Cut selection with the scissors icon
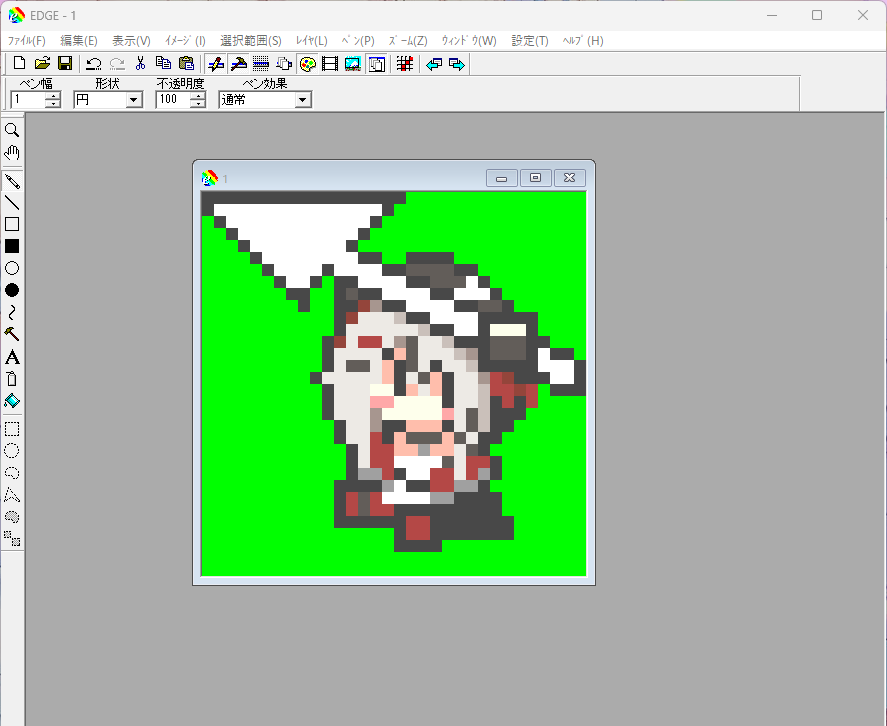887x726 pixels. pyautogui.click(x=140, y=63)
